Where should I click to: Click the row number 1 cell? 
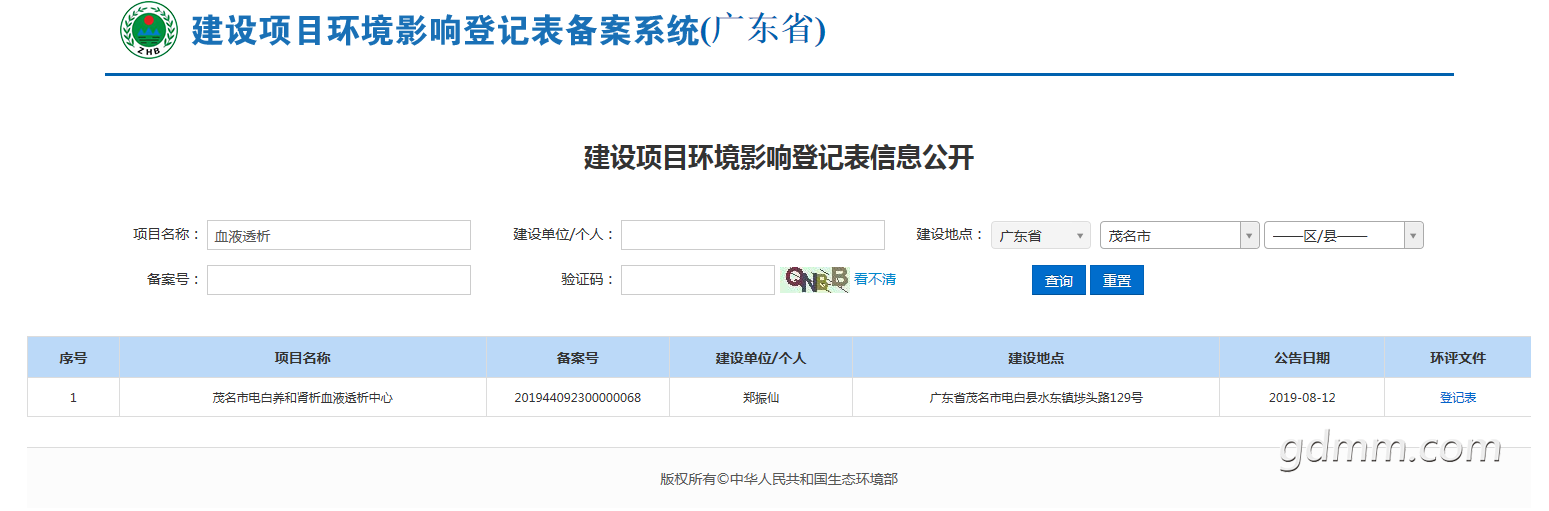coord(73,397)
